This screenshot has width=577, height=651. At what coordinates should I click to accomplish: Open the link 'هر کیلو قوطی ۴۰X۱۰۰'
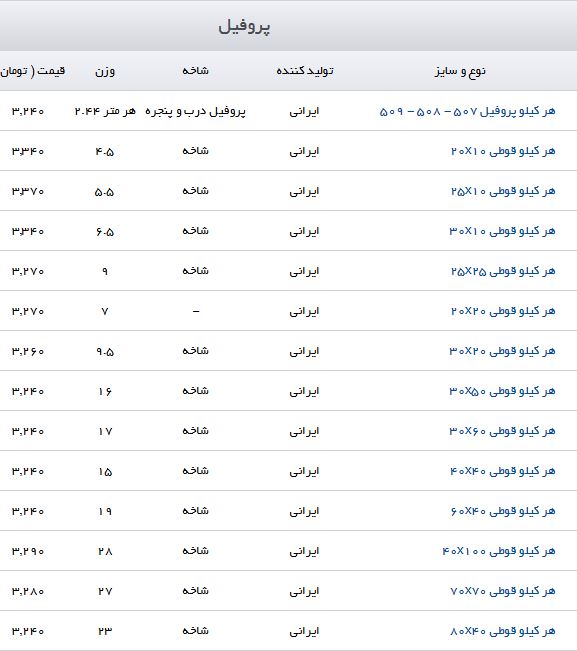pyautogui.click(x=499, y=551)
